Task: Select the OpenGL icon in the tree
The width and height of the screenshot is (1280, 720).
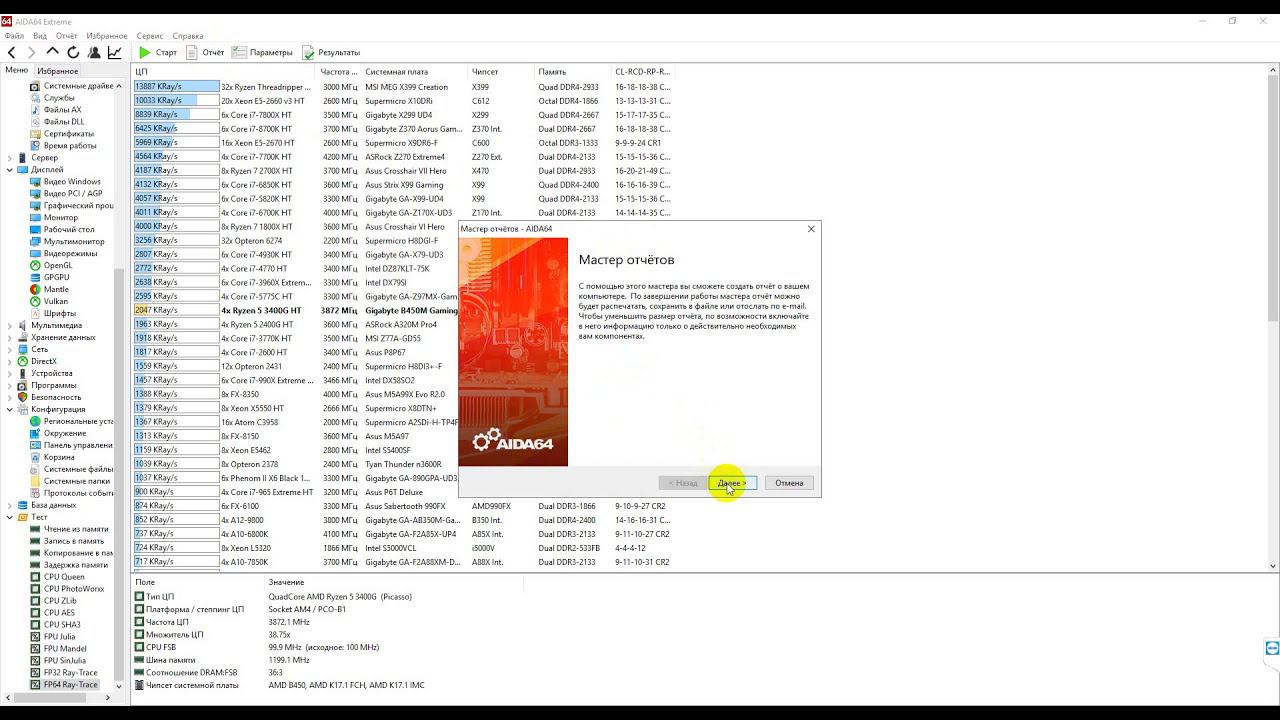Action: pos(35,265)
